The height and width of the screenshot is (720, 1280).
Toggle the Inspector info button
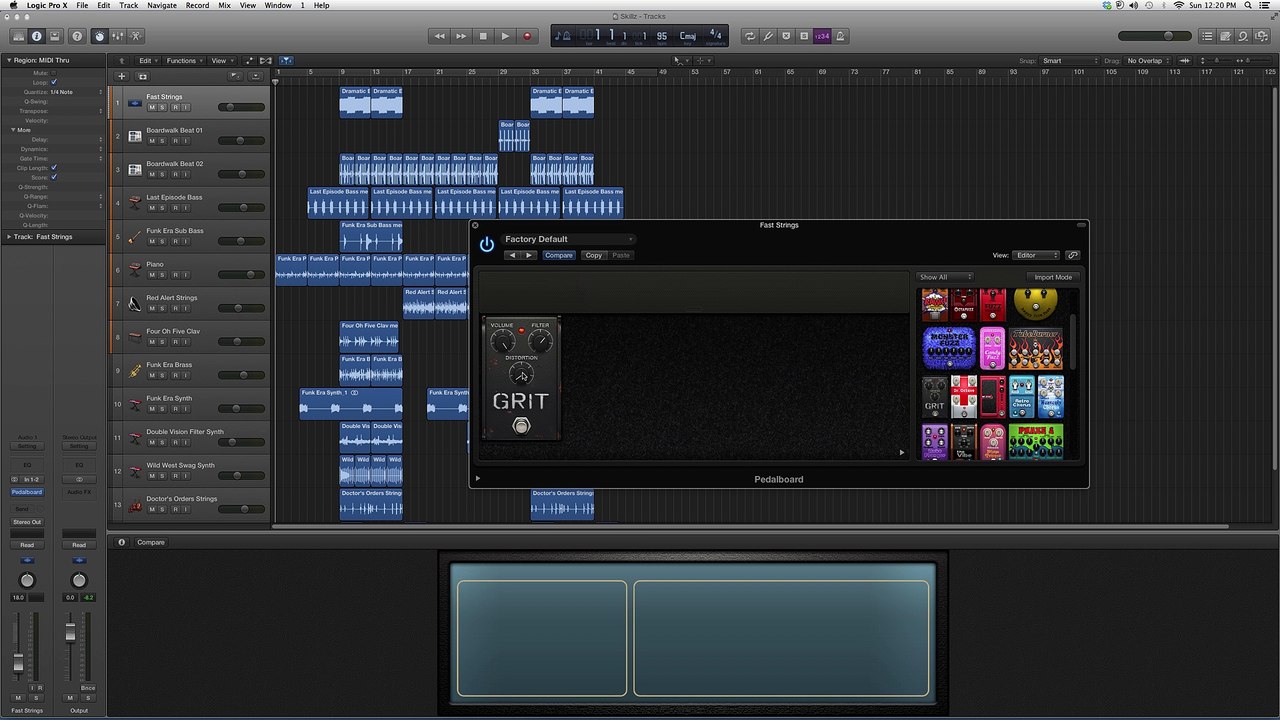(x=37, y=36)
